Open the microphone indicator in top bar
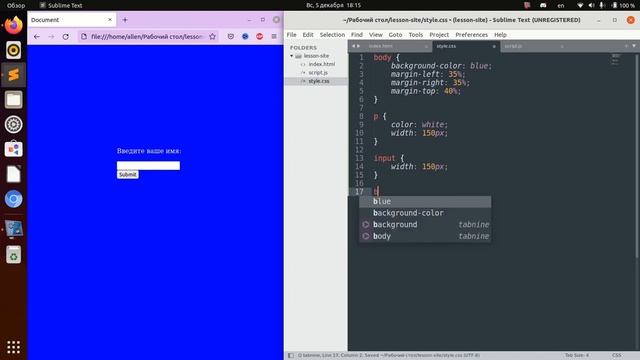Image resolution: width=640 pixels, height=360 pixels. [602, 5]
